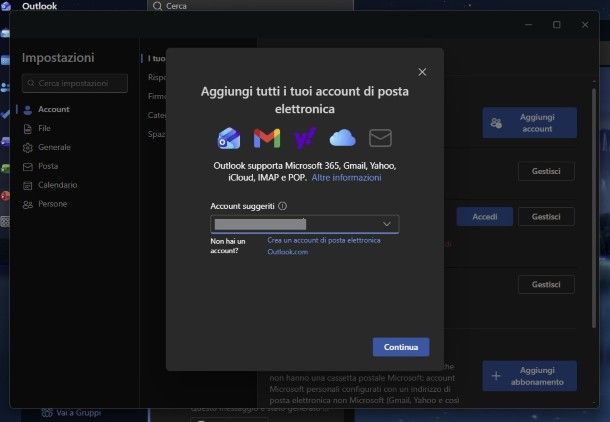Open the Persone settings category
Image resolution: width=610 pixels, height=422 pixels.
[55, 204]
